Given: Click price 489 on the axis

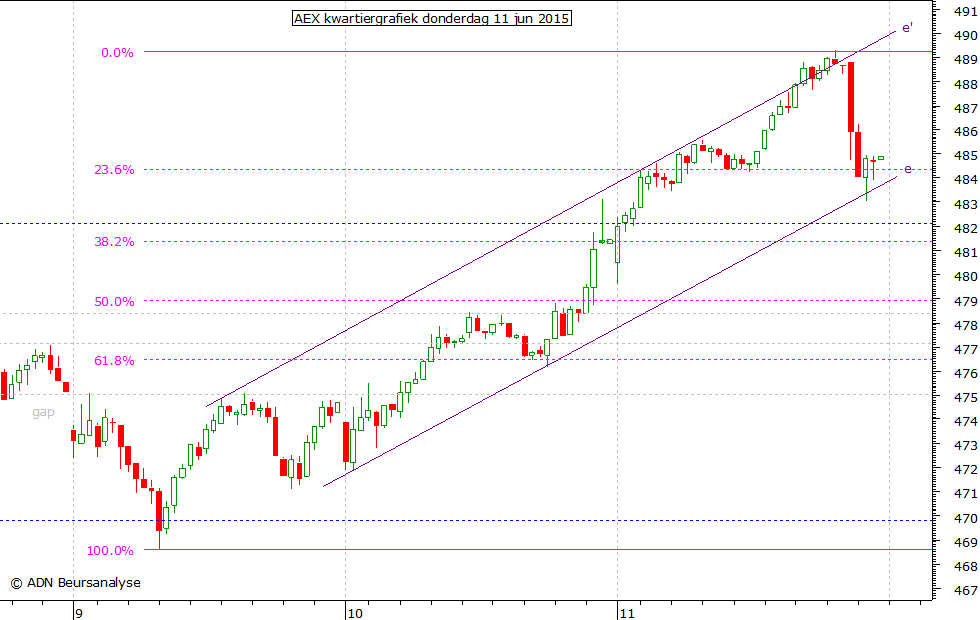Looking at the screenshot, I should click(x=966, y=59).
